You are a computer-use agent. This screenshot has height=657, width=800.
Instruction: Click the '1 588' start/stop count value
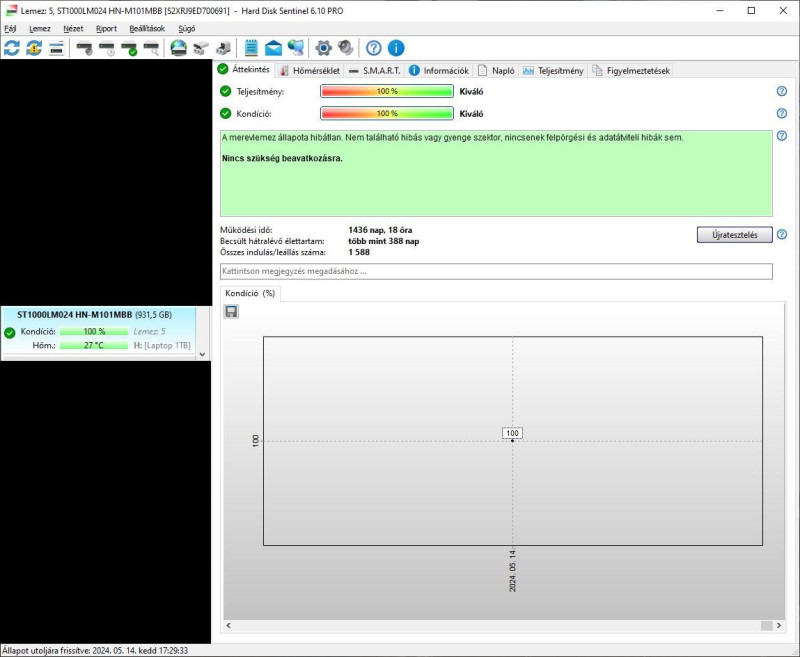click(359, 252)
